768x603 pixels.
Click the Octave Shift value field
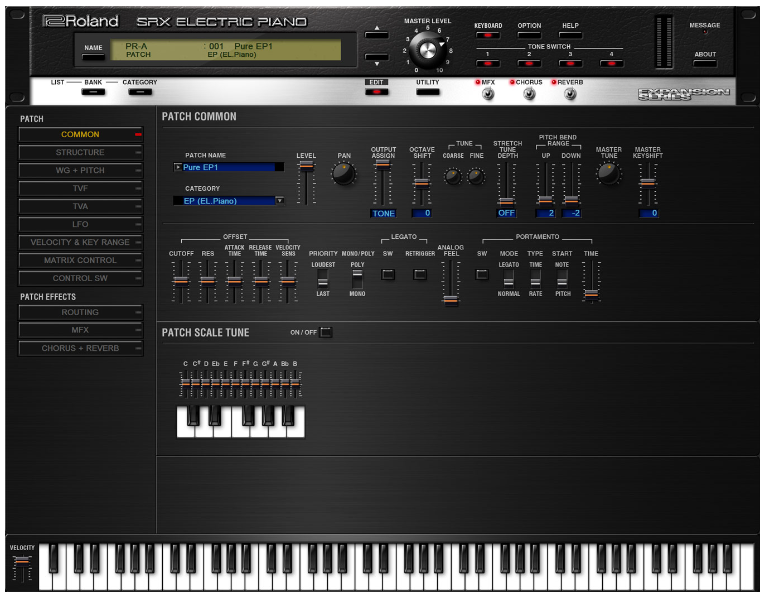(421, 213)
